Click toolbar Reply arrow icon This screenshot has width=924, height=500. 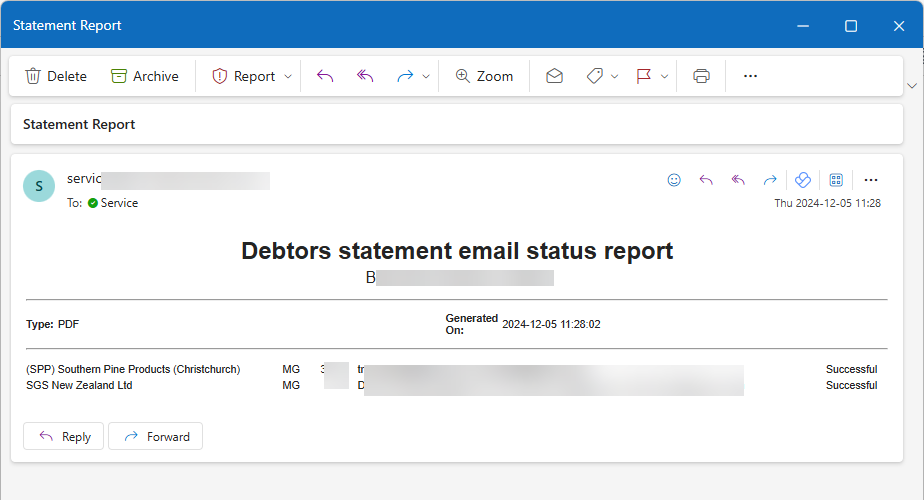[324, 76]
